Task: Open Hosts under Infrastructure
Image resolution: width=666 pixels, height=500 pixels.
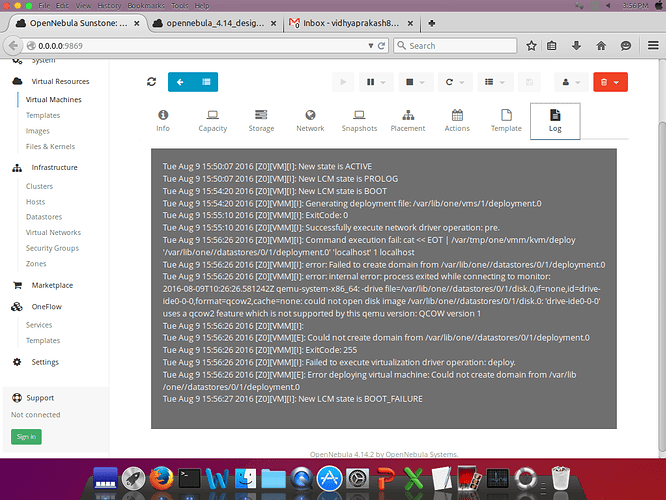Action: 35,202
